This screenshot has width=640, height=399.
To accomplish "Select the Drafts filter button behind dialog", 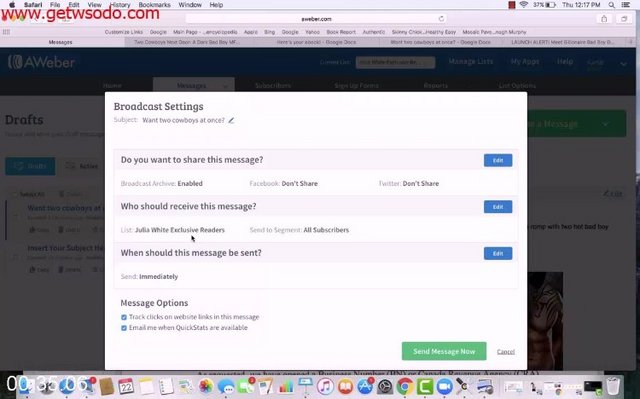I will point(30,166).
